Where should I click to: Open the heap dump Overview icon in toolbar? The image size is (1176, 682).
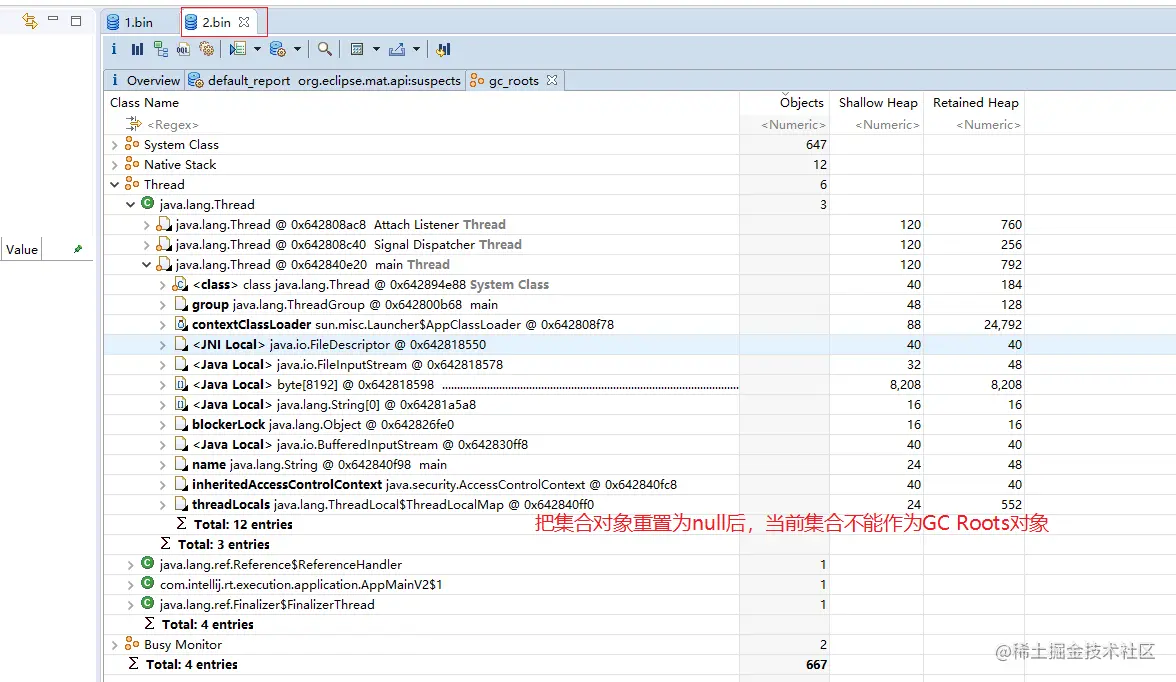coord(114,49)
